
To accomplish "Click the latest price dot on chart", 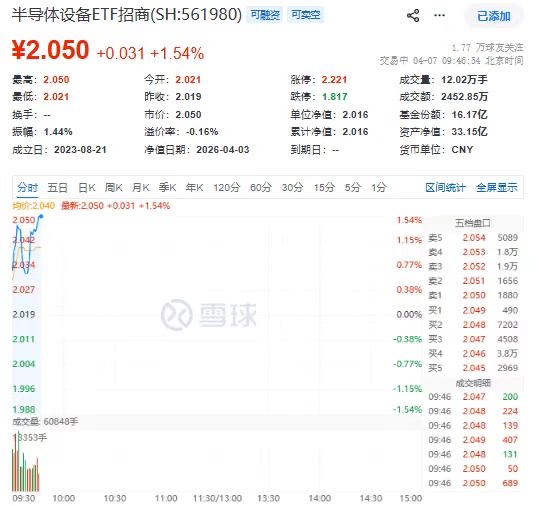I will tap(41, 216).
